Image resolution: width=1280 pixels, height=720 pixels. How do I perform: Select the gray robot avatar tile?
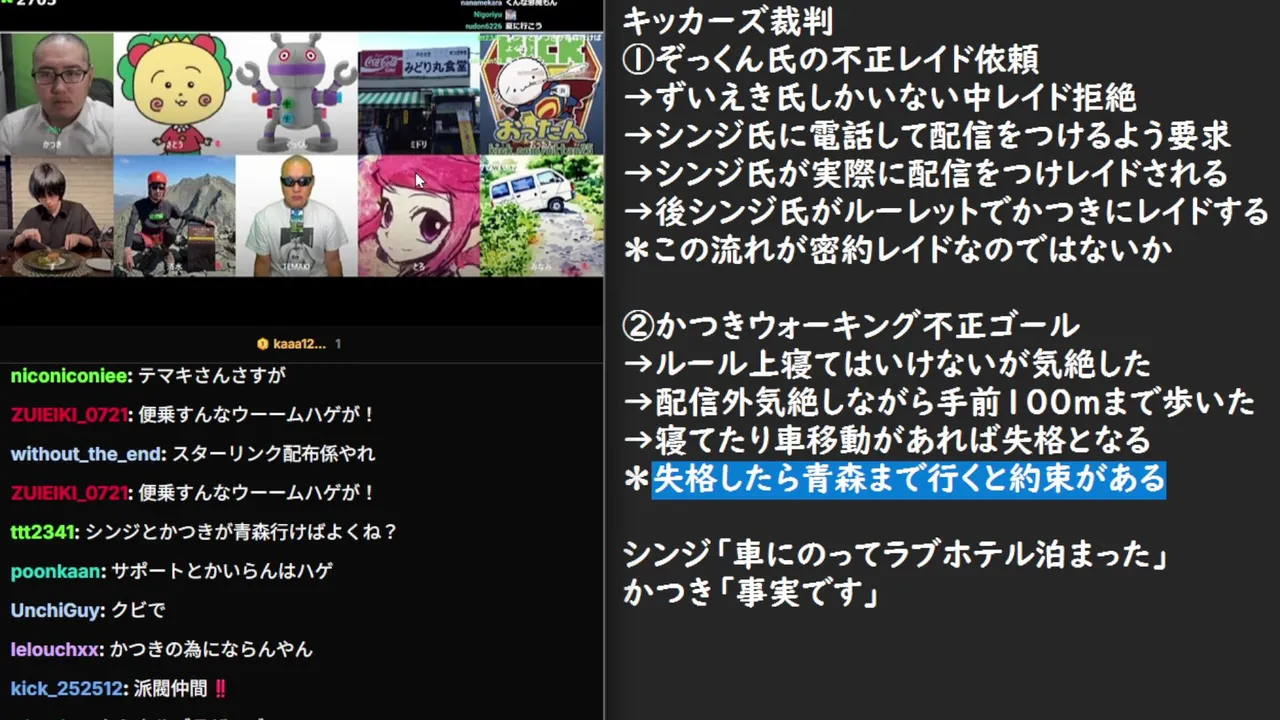pos(297,94)
